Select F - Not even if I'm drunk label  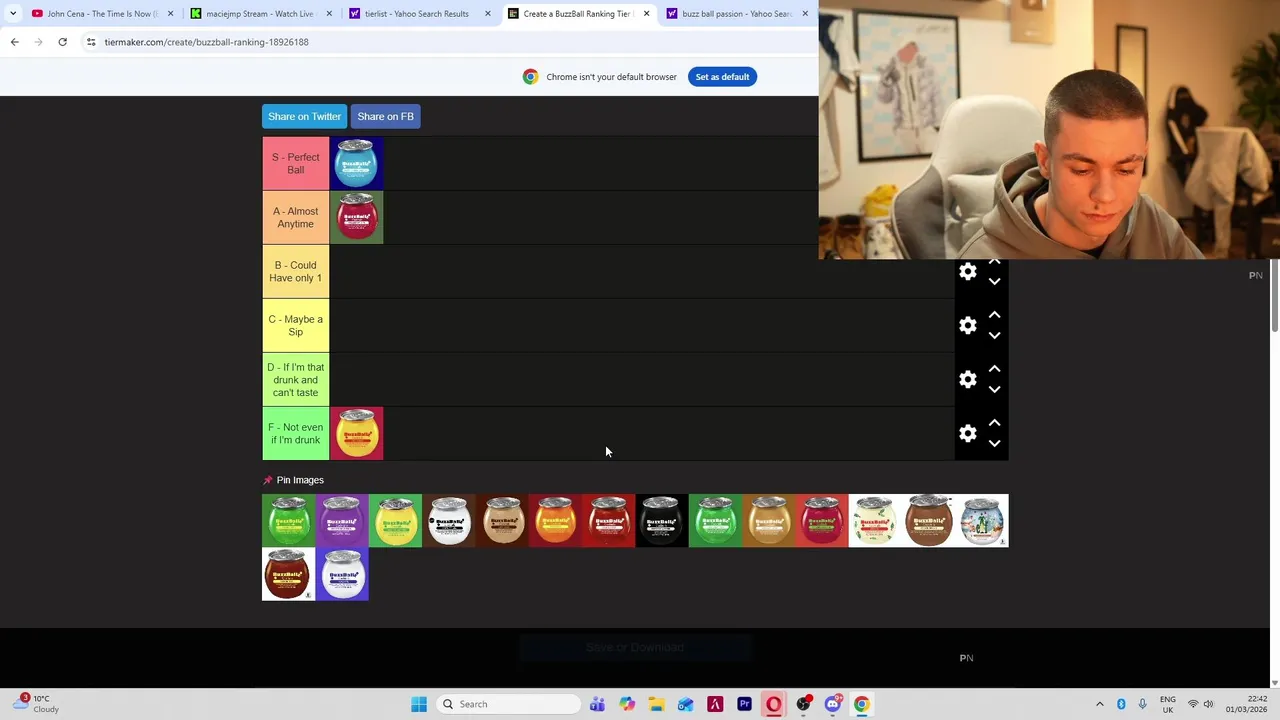[296, 433]
